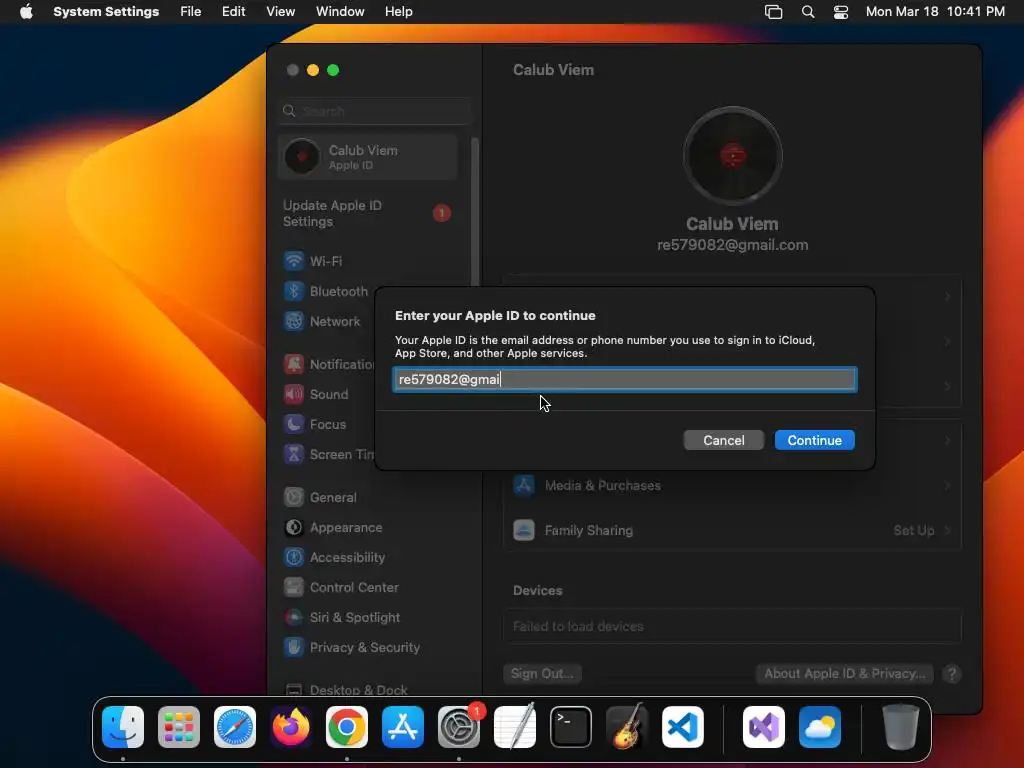Screen dimensions: 1024x768
Task: Open the Media & Purchases row
Action: [732, 485]
